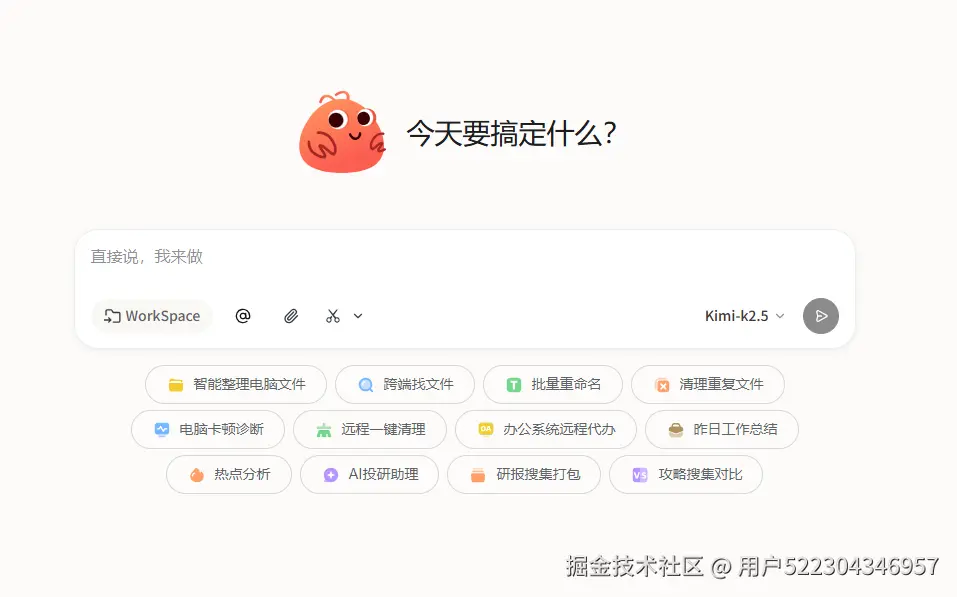This screenshot has width=957, height=597.
Task: Toggle the WorkSpace mode button
Action: (x=151, y=316)
